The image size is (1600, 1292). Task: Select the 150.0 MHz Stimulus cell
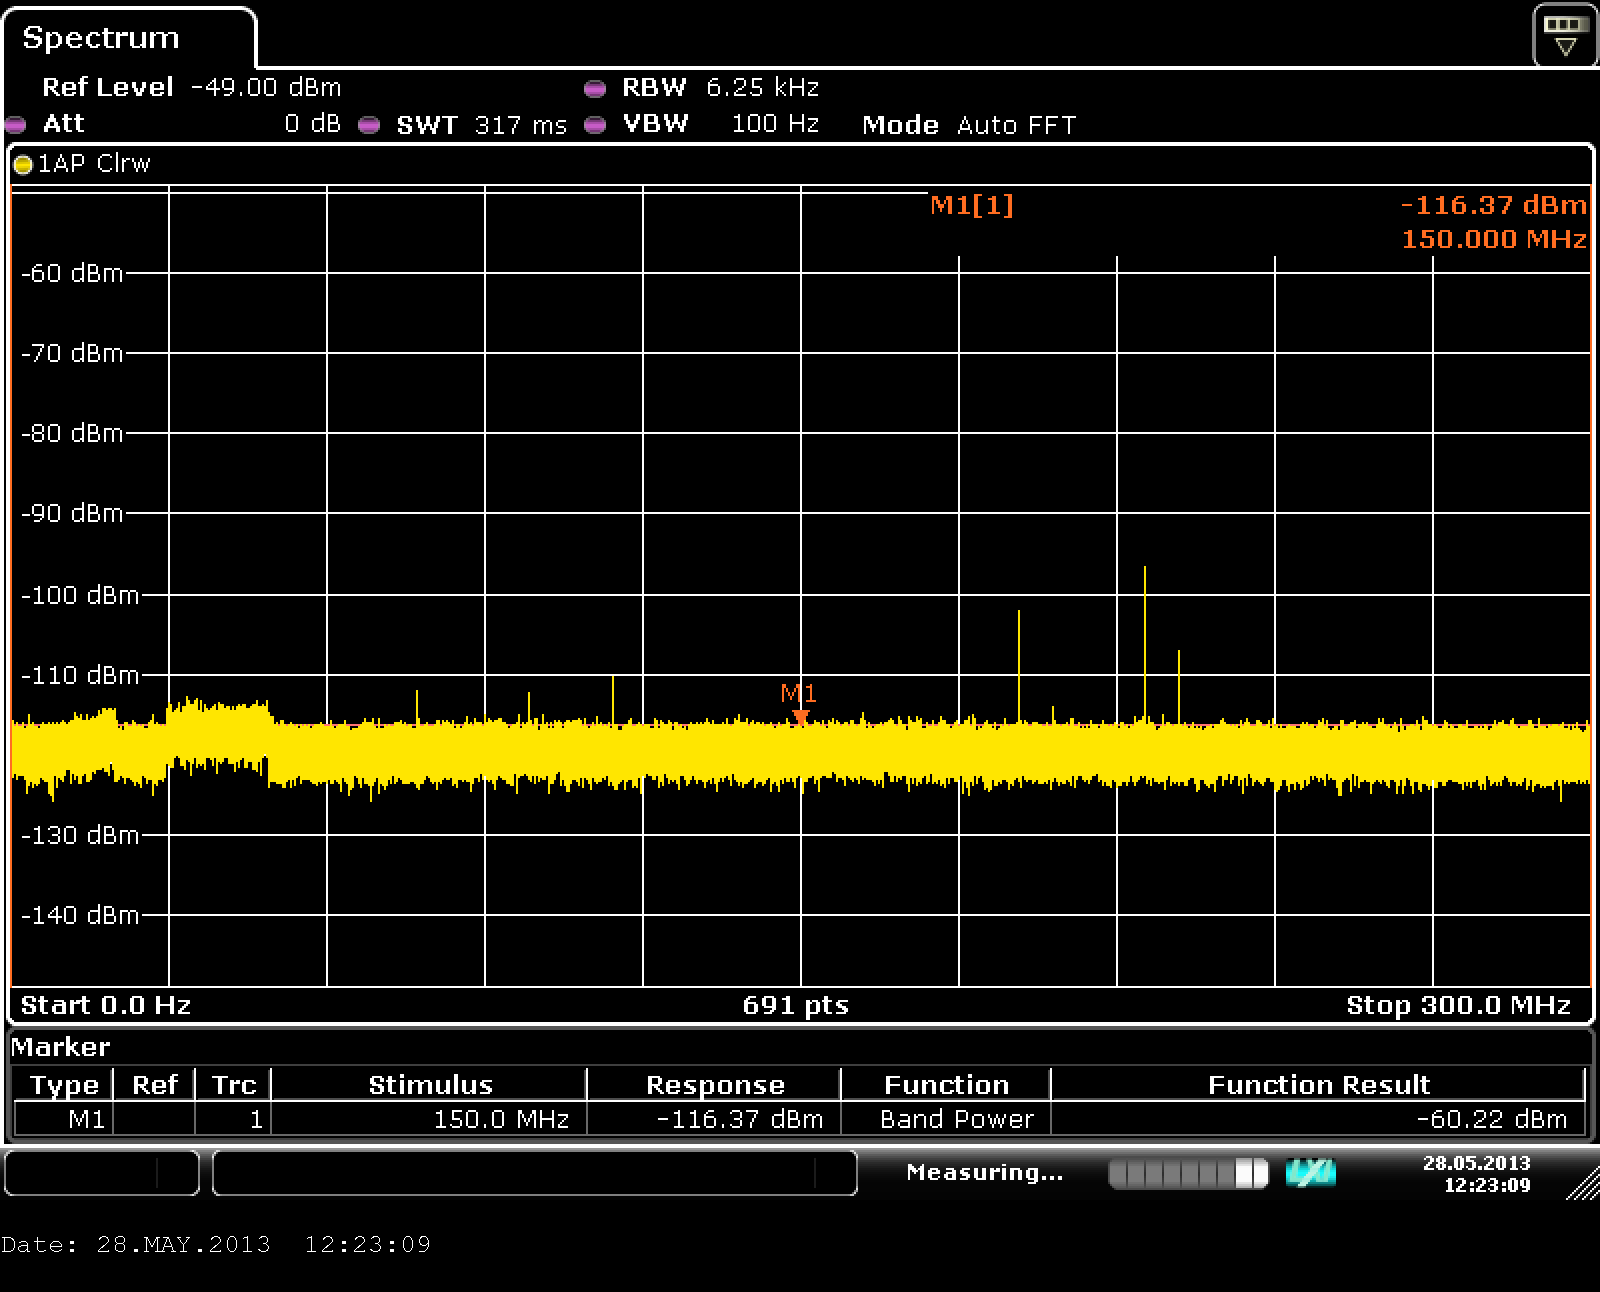429,1119
